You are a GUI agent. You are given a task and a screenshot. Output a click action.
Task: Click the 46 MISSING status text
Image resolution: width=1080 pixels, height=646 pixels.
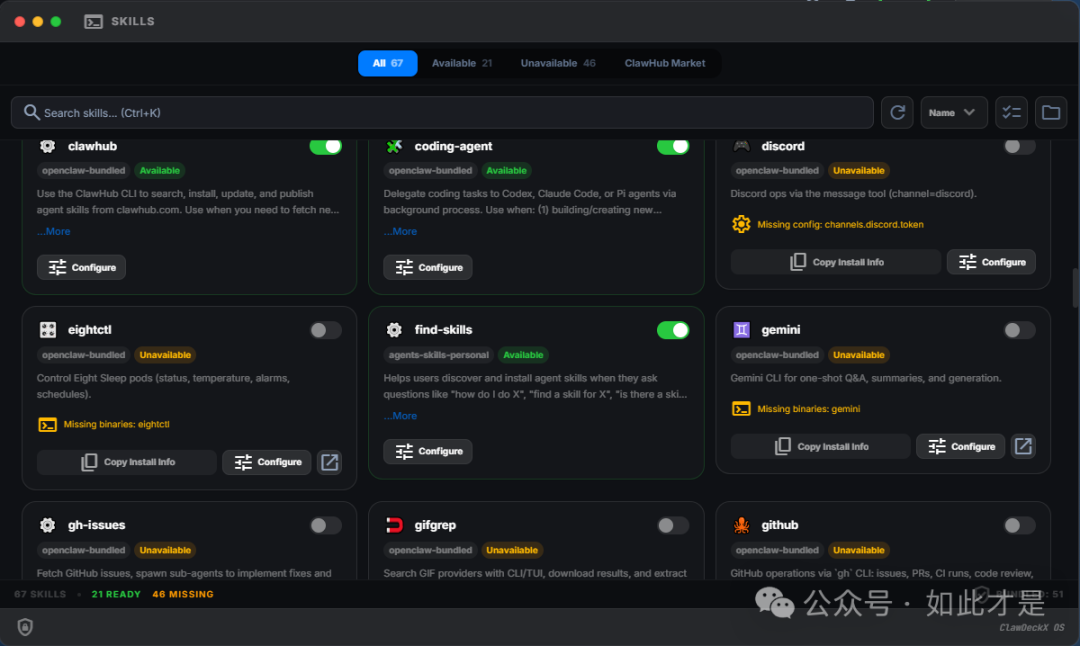[183, 594]
